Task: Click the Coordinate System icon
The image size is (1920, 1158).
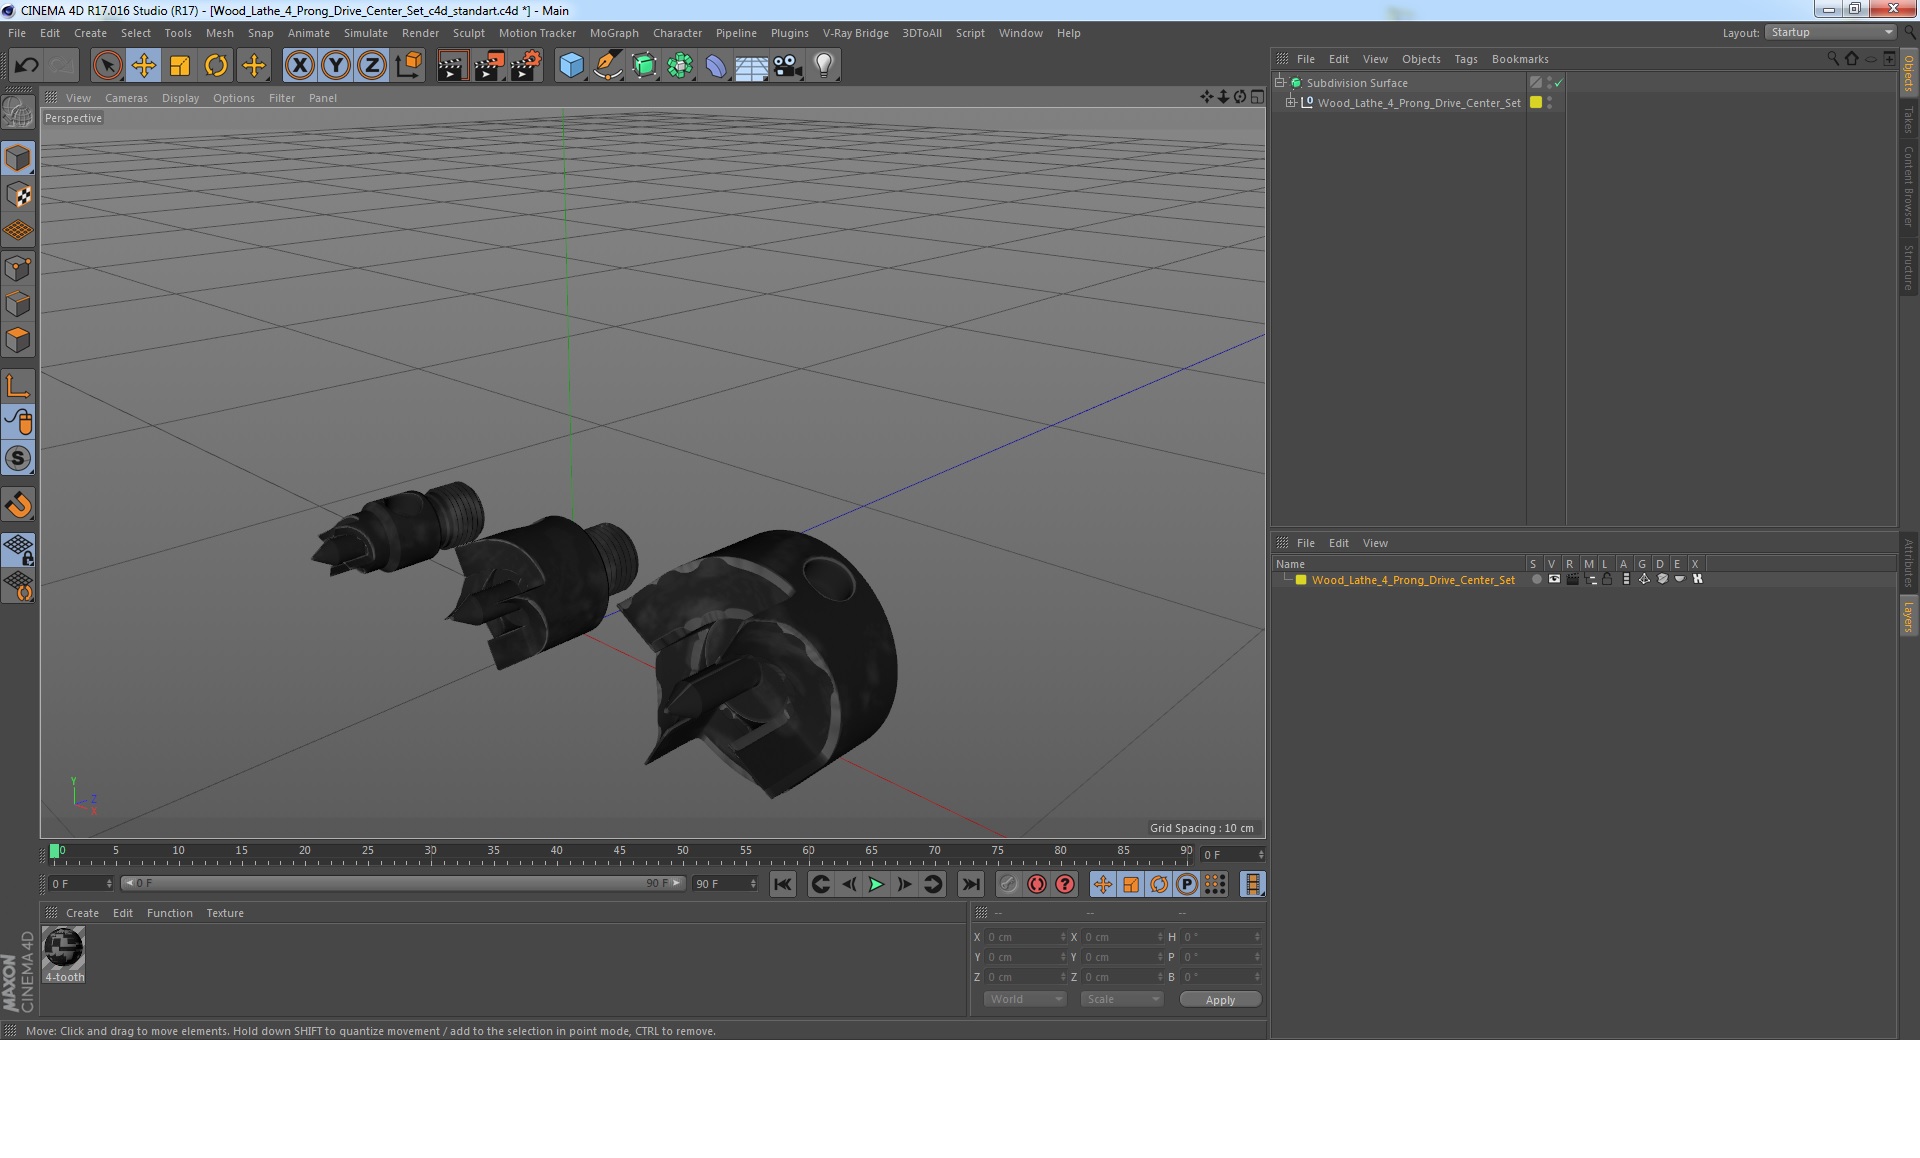Action: click(x=408, y=66)
